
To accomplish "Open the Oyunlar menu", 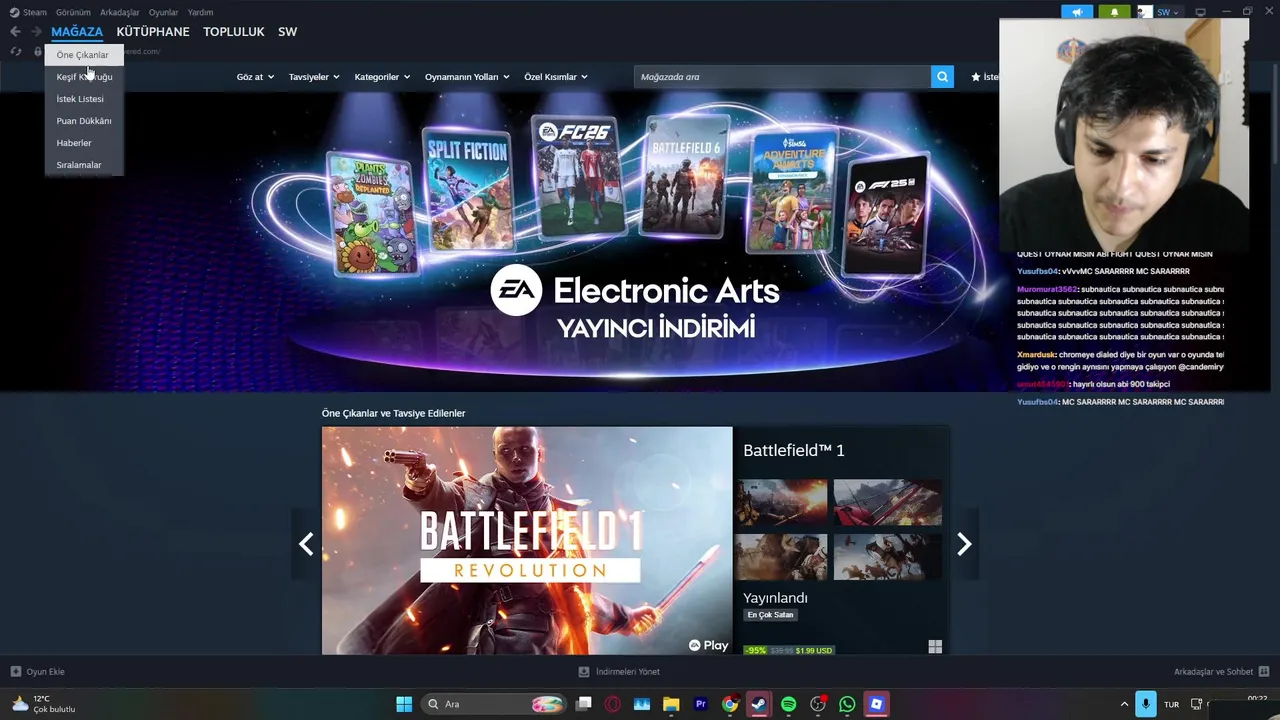I will coord(163,12).
